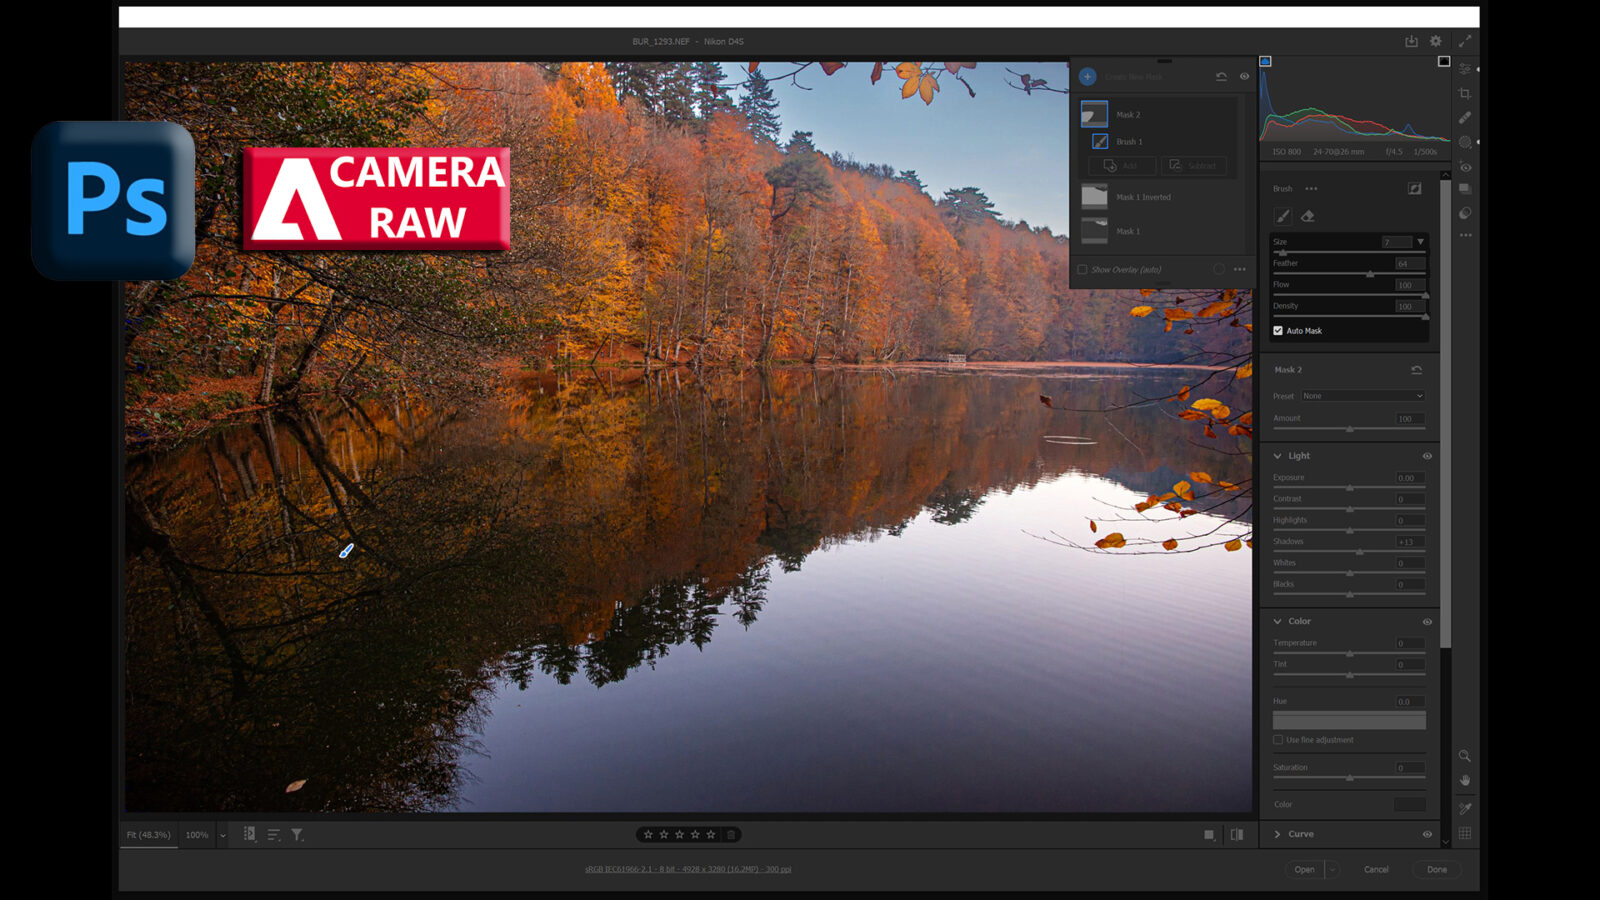Image resolution: width=1600 pixels, height=900 pixels.
Task: Click the Create New Mask plus button
Action: 1088,77
